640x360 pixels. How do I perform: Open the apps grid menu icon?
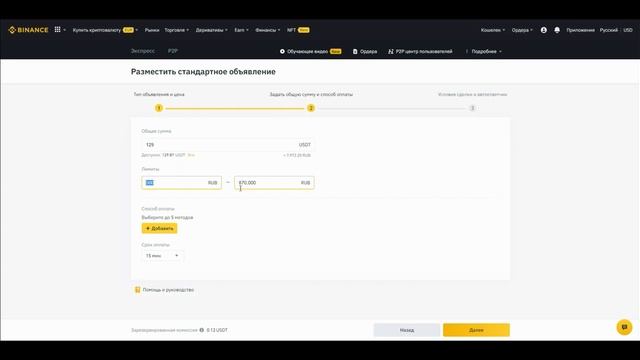[x=58, y=29]
